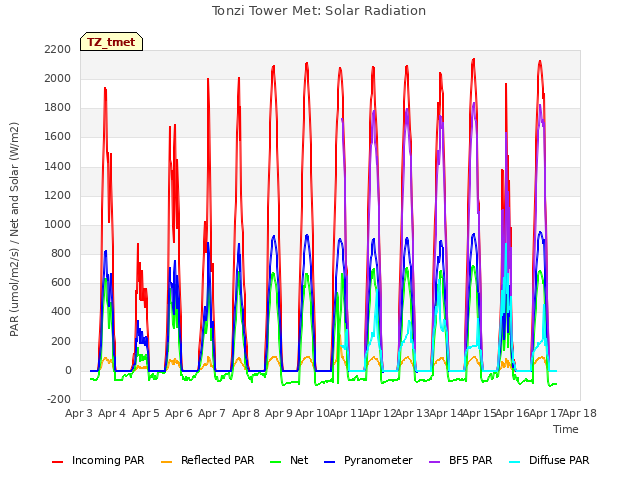The height and width of the screenshot is (480, 640).
Task: Click the 600 y-axis tick label
Action: [x=61, y=283]
